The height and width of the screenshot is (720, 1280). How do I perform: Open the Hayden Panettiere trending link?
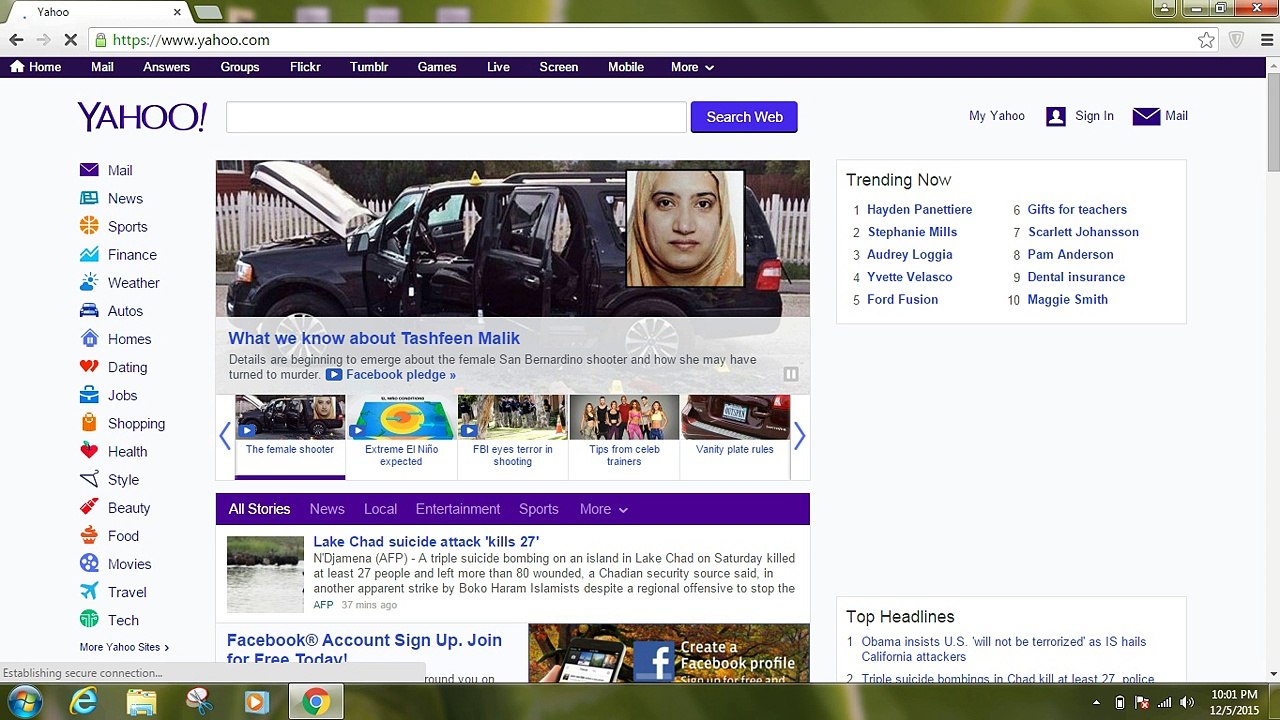point(919,209)
